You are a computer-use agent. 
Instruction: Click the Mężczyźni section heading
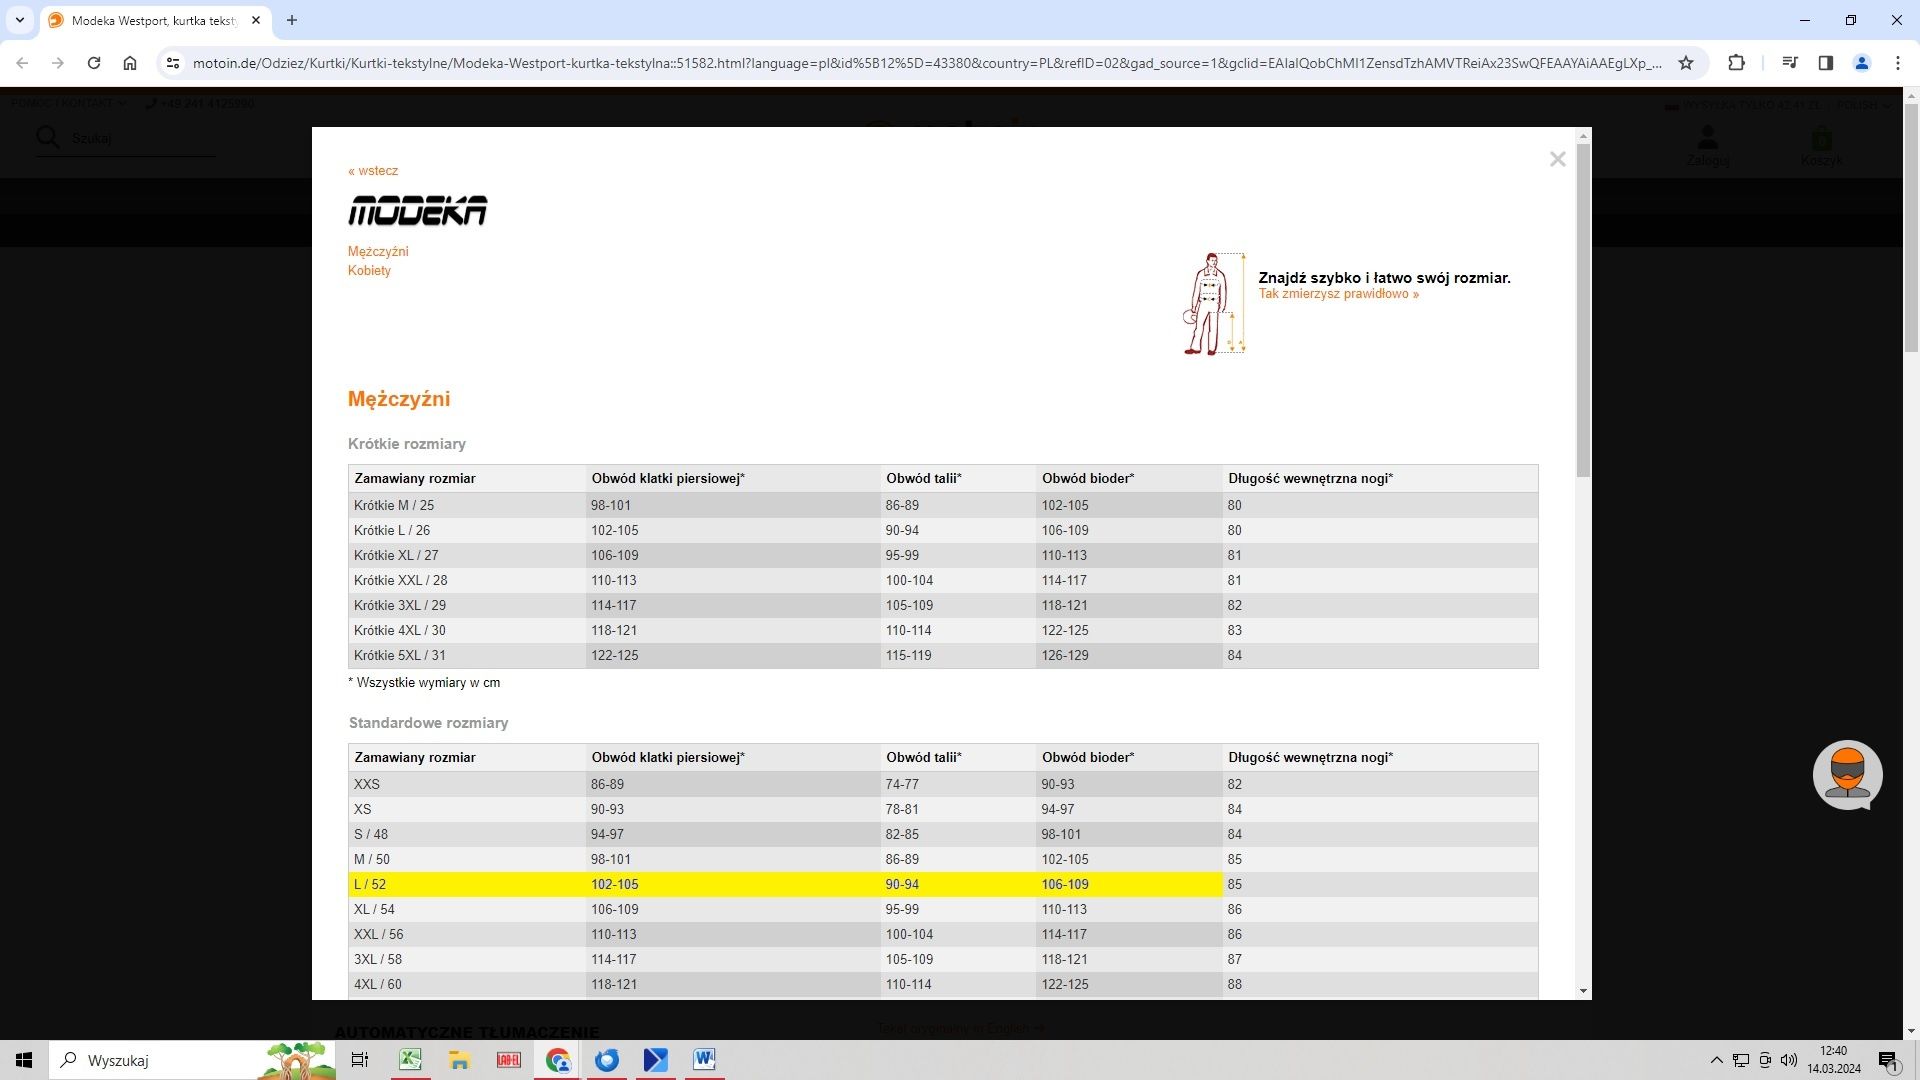[399, 399]
